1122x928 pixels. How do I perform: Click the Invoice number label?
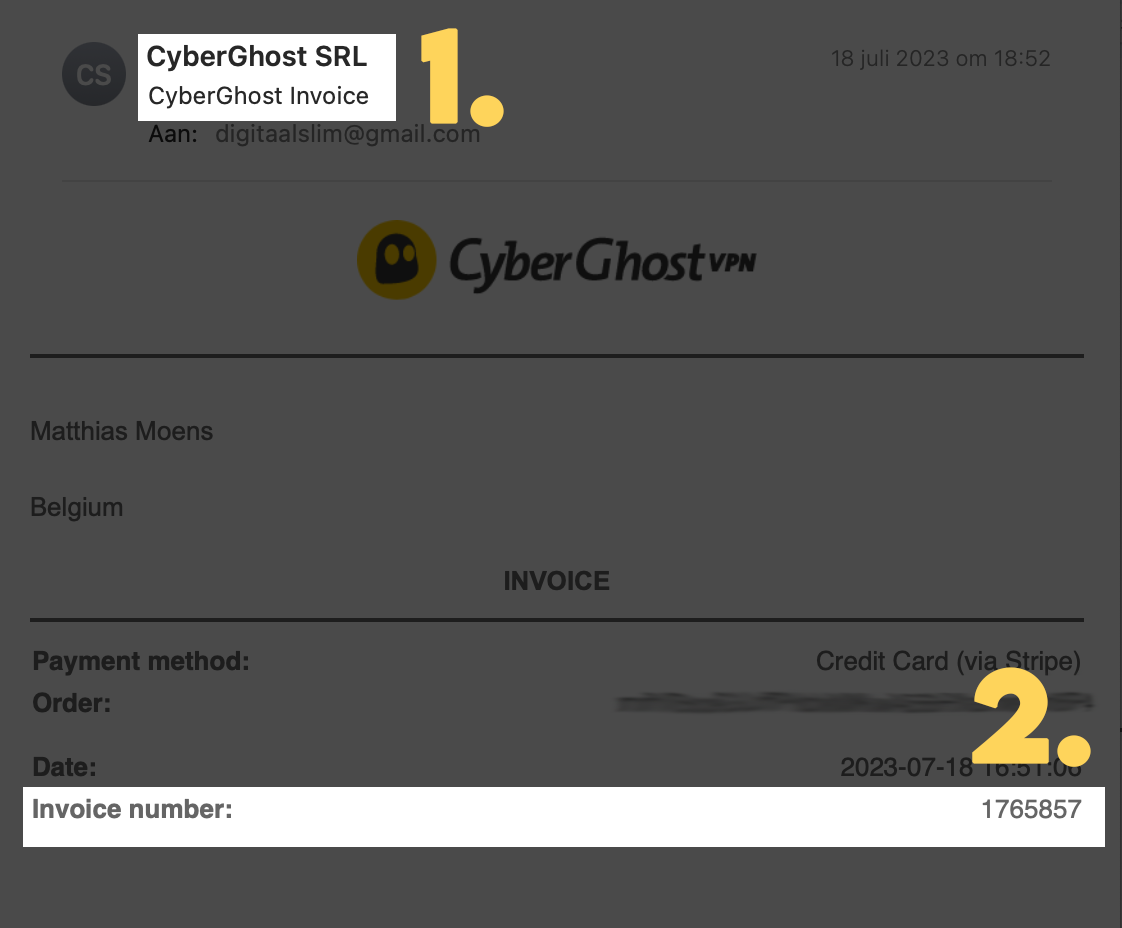tap(132, 809)
